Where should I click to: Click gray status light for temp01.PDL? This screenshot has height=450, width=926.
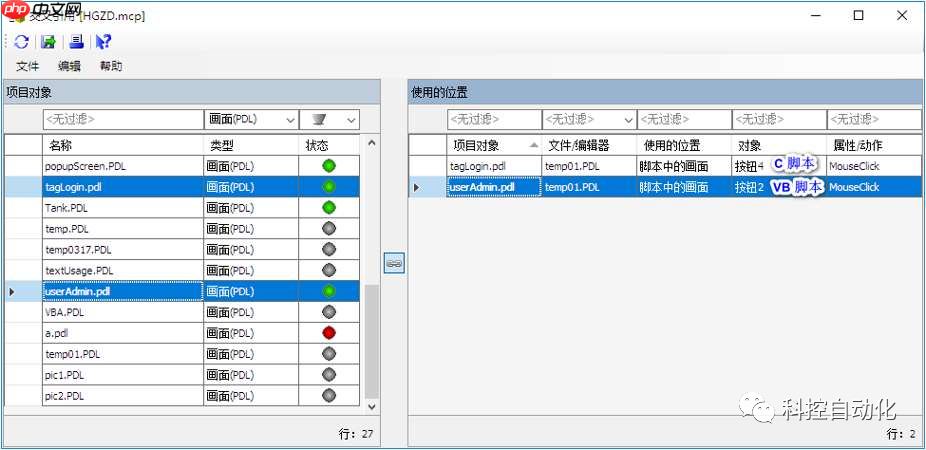pos(329,354)
